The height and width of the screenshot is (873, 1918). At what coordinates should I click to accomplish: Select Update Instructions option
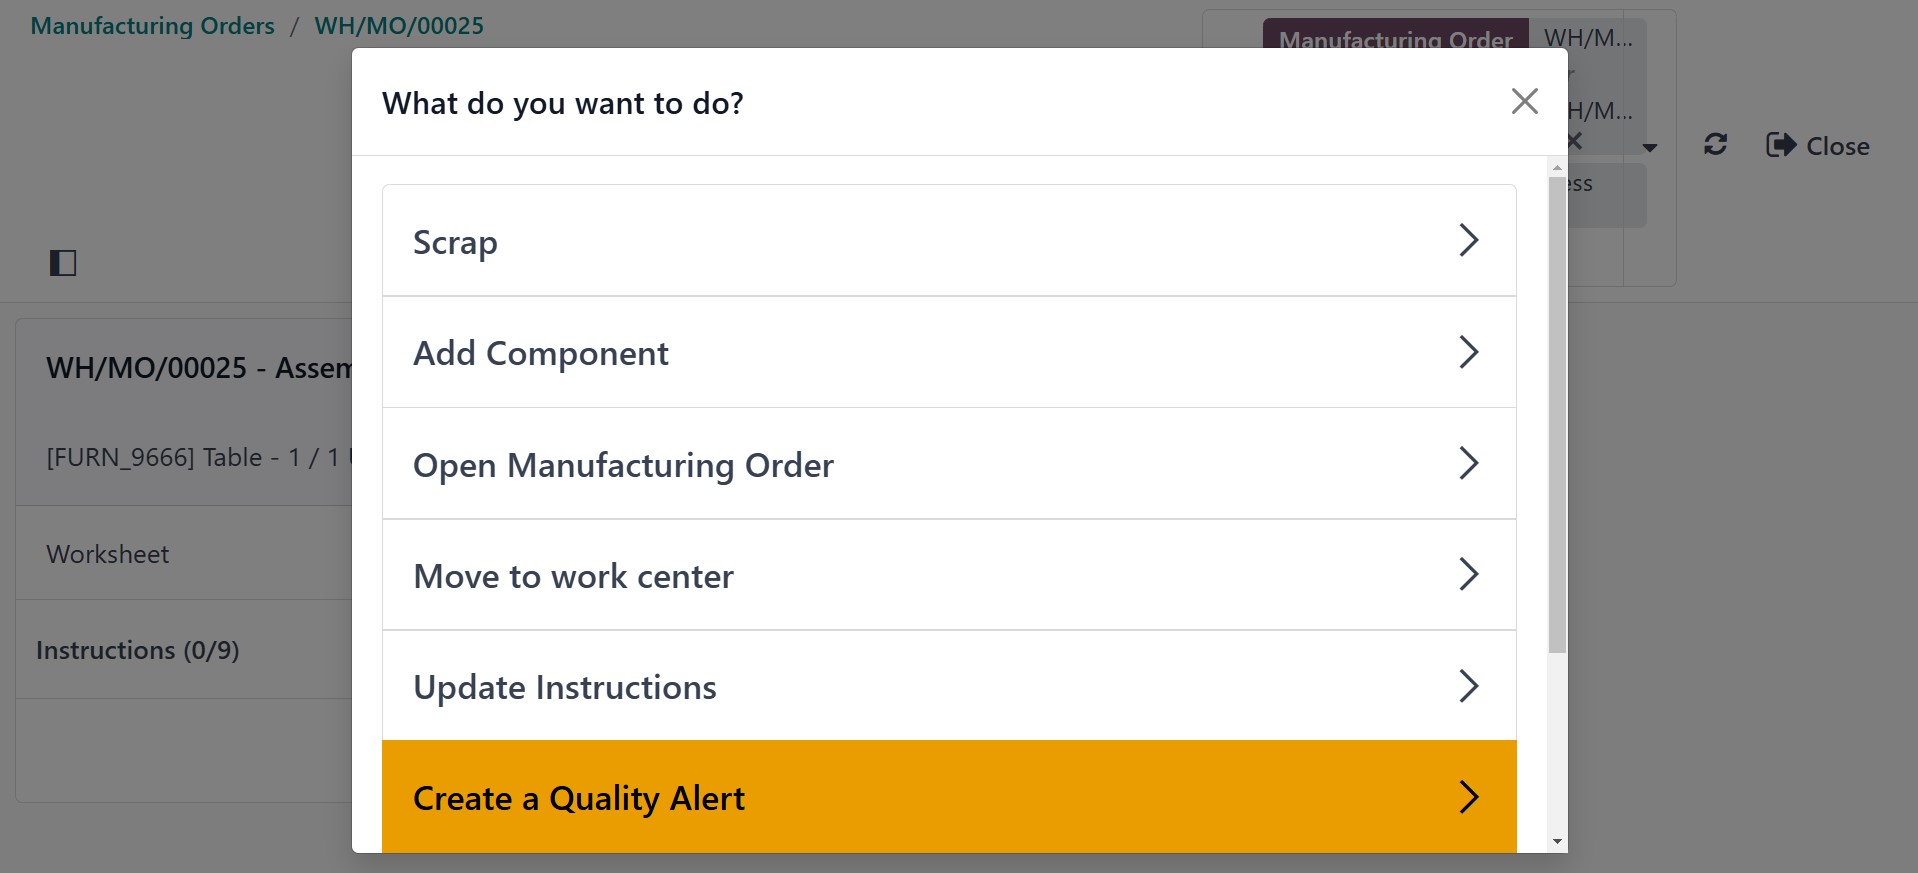click(x=564, y=687)
